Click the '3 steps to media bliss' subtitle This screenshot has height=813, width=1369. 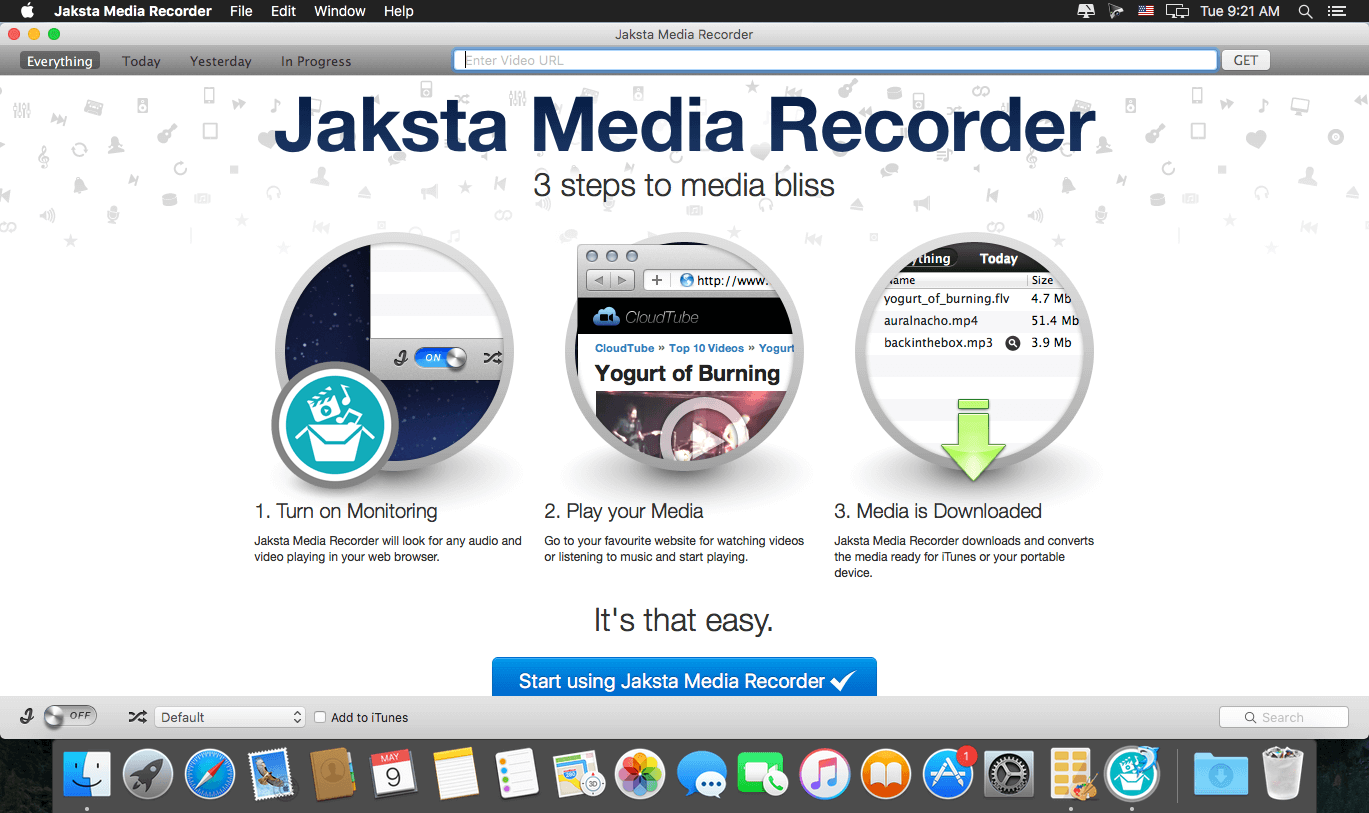[x=684, y=185]
